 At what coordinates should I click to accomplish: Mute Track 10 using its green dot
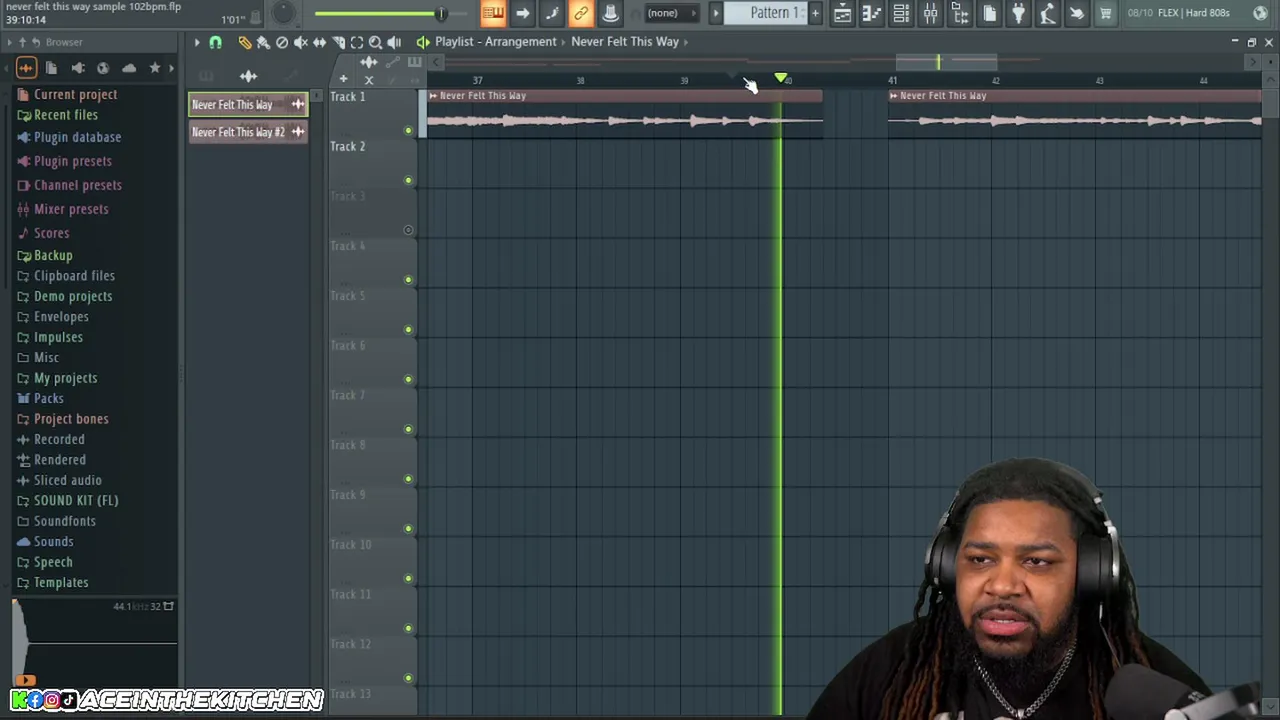click(408, 578)
